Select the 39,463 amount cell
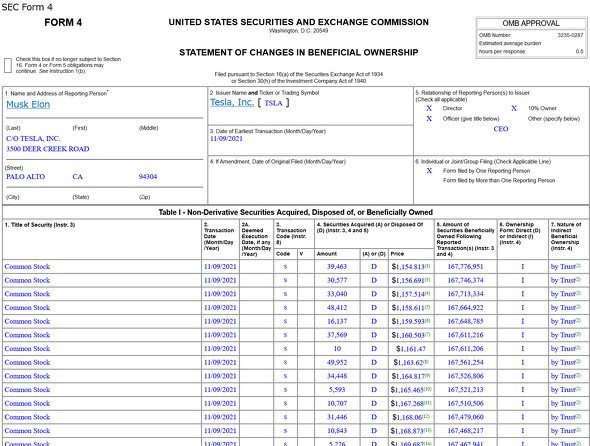Screen dimensions: 590x446 [337, 266]
